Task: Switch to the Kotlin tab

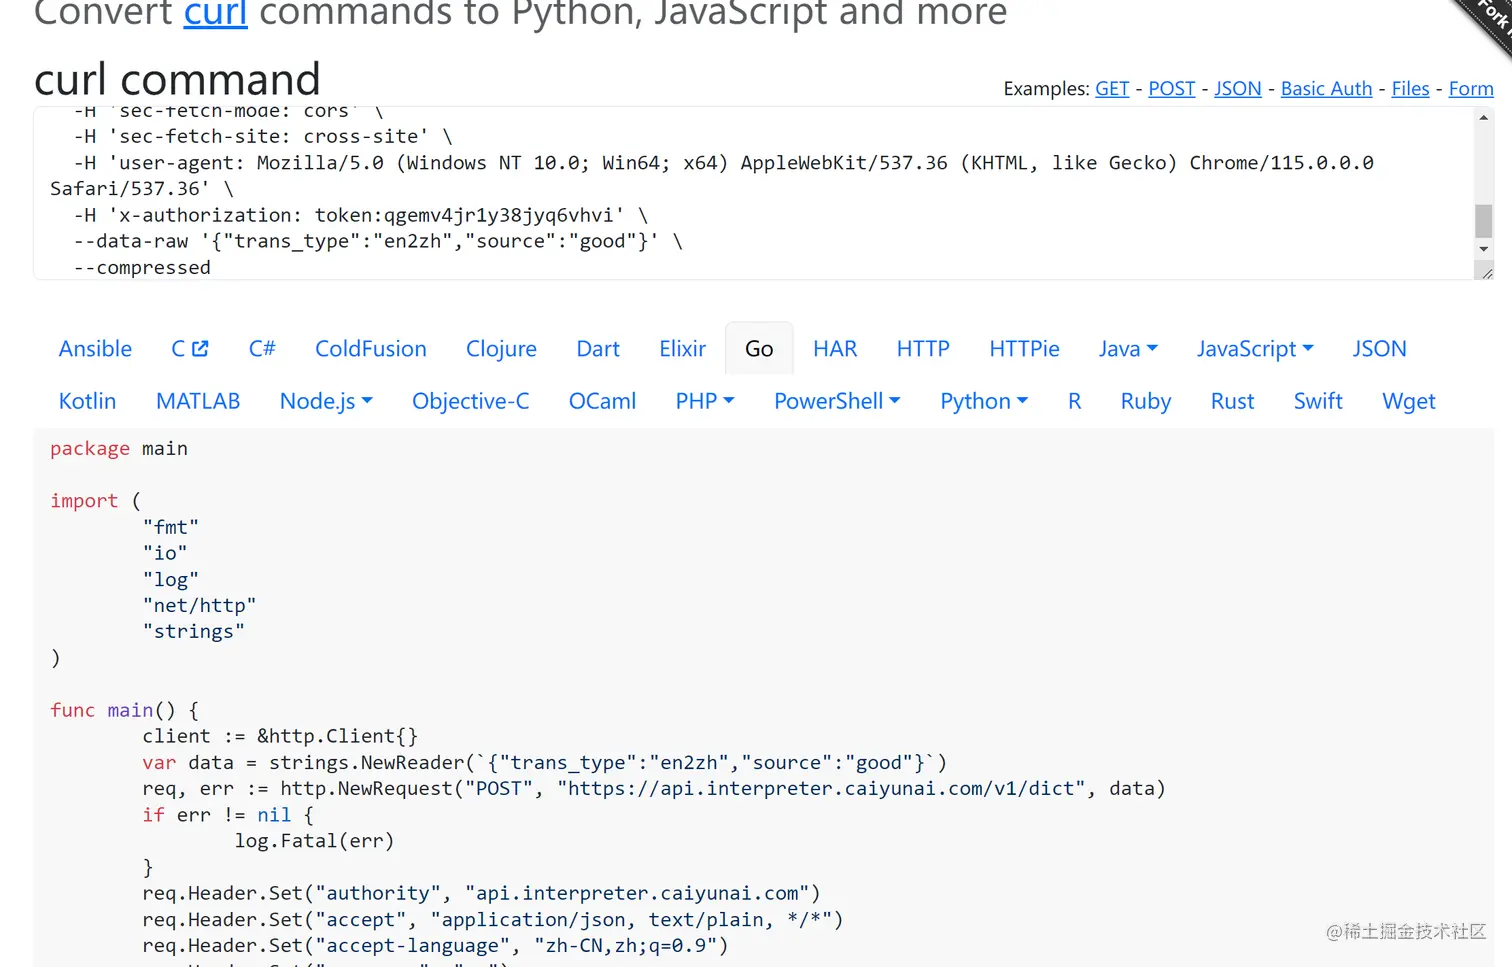Action: (x=88, y=401)
